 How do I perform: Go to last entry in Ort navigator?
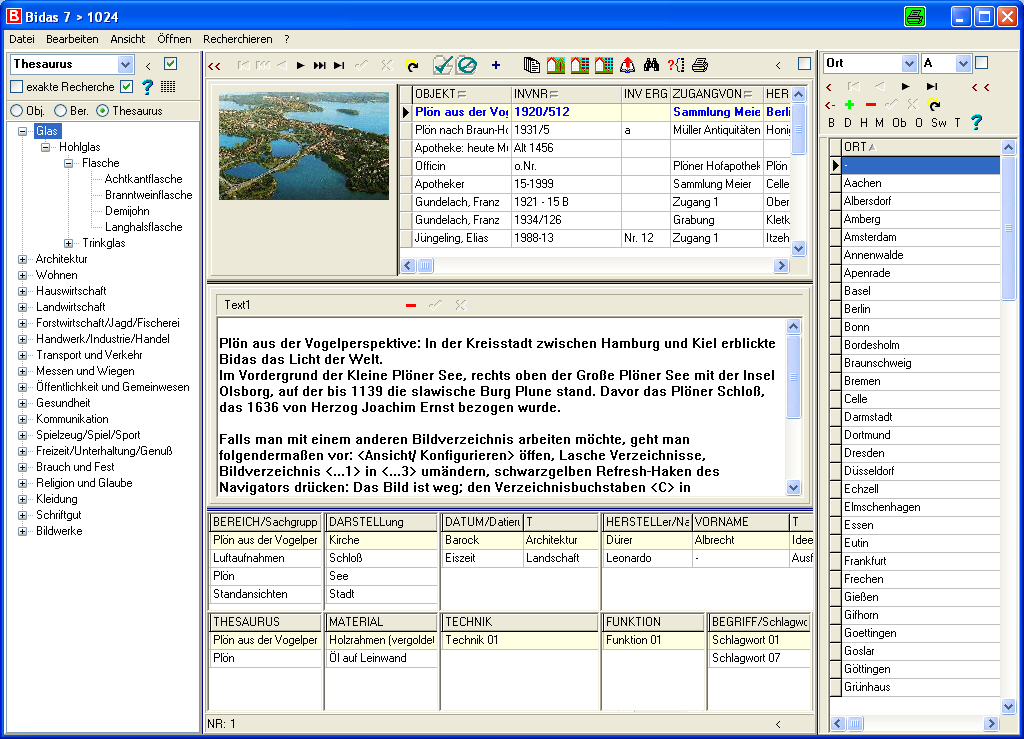point(932,86)
